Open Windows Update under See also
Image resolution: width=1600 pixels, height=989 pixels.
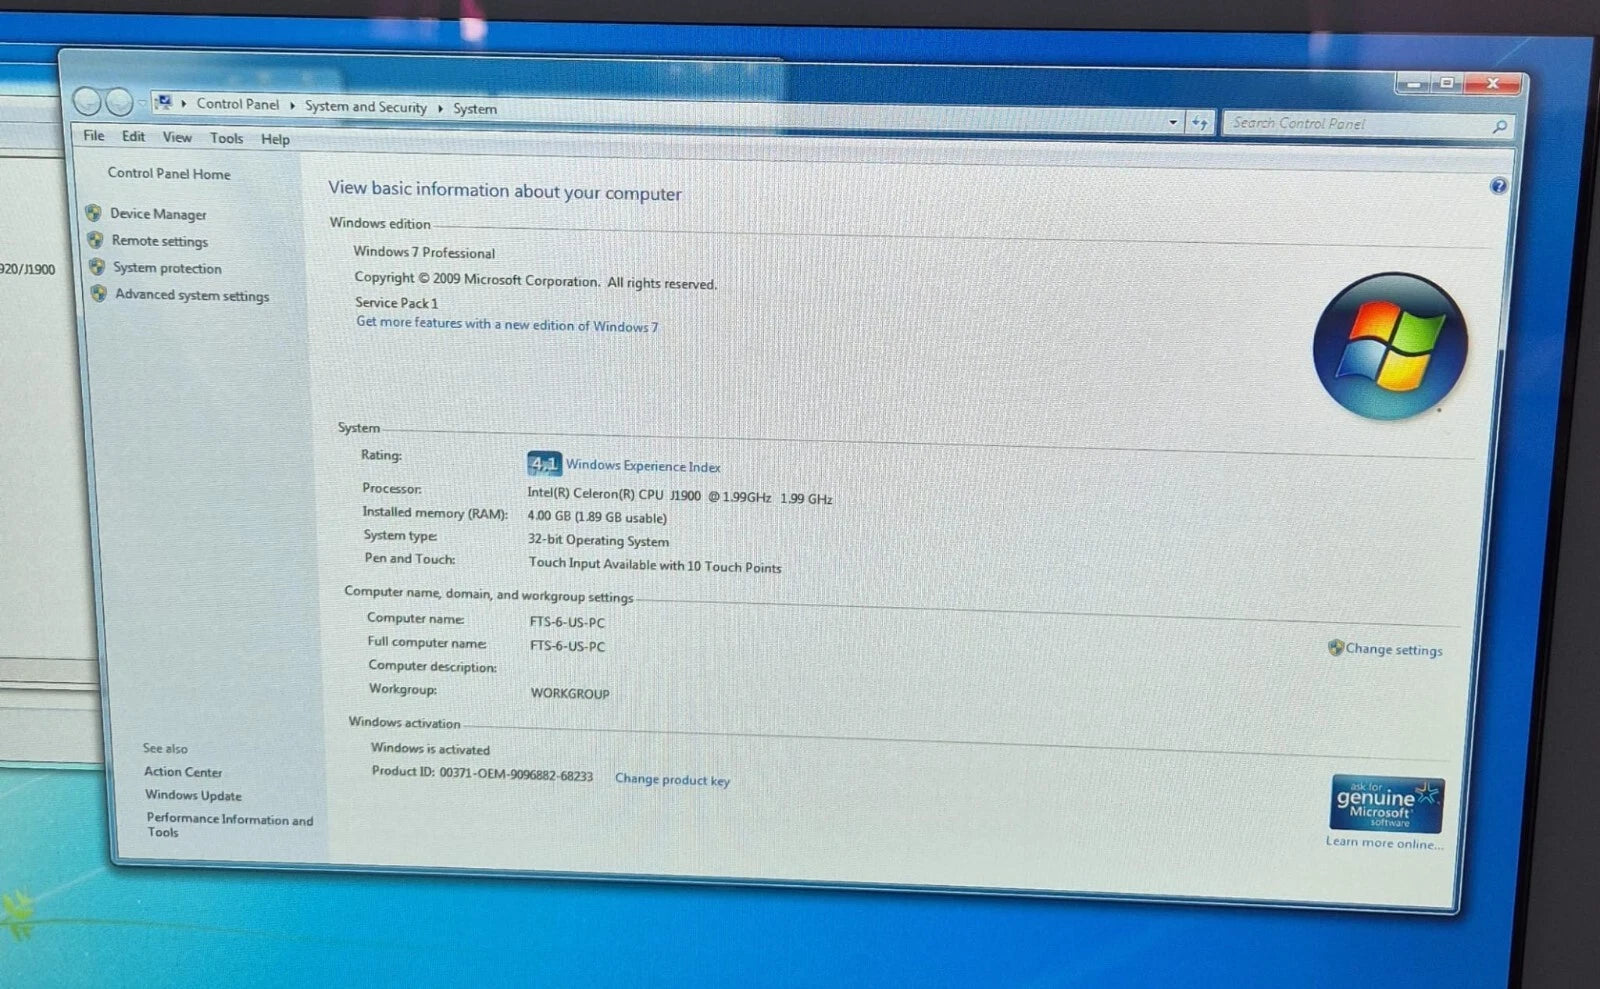coord(193,795)
